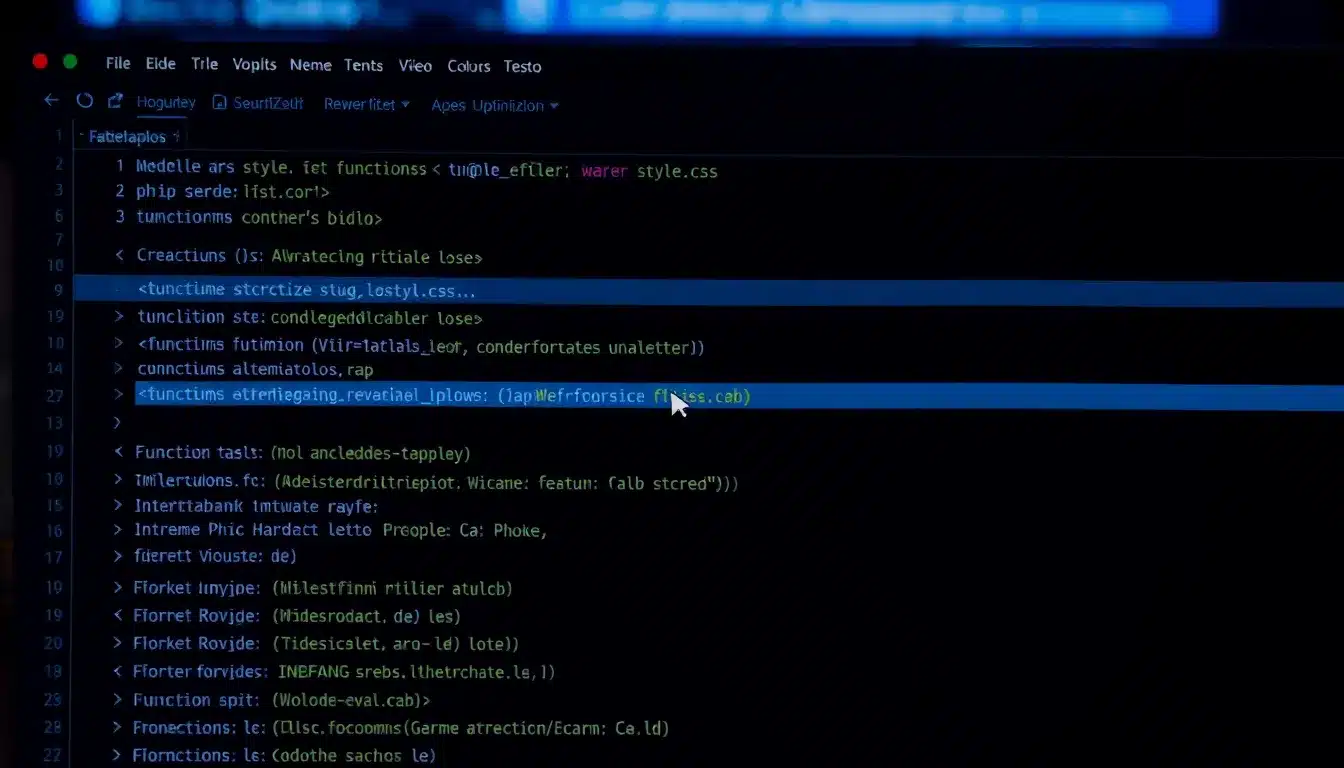This screenshot has width=1344, height=768.
Task: Click style.css in the first code line
Action: pos(676,171)
